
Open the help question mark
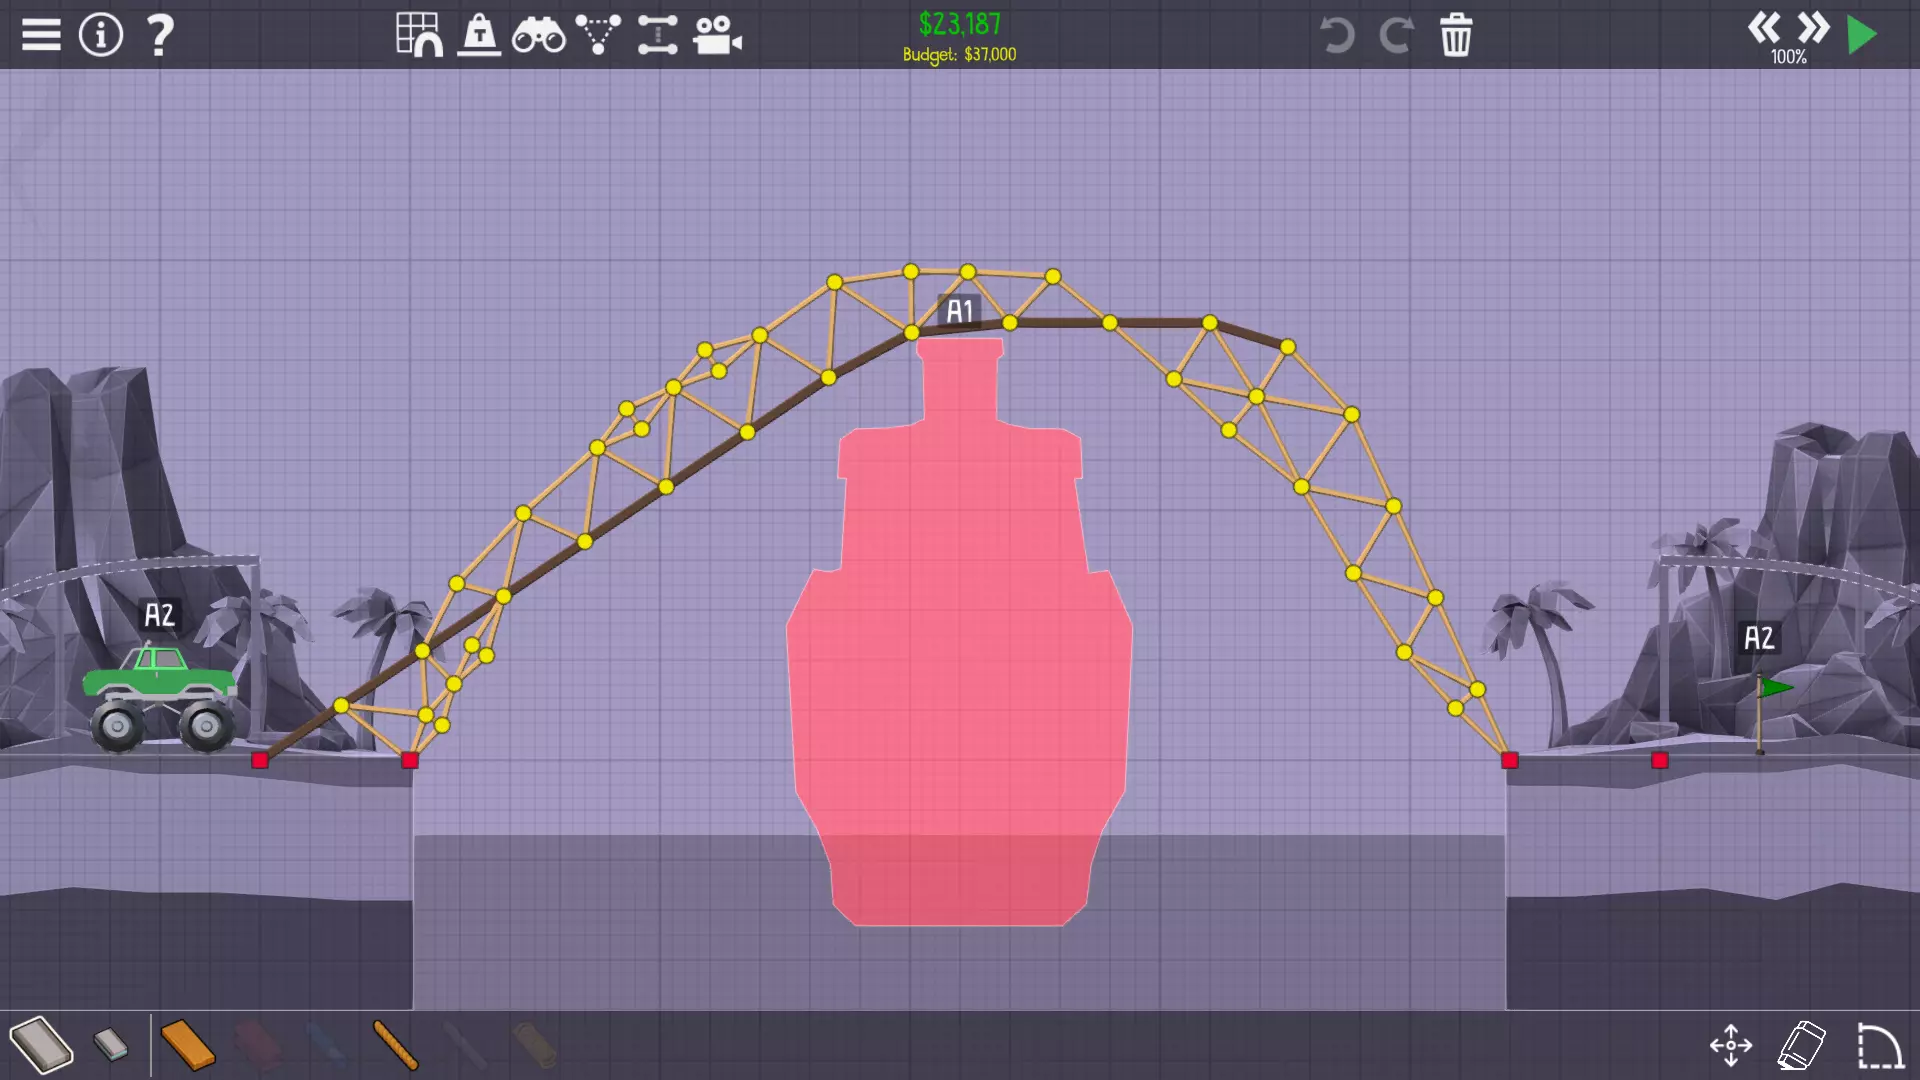coord(160,35)
